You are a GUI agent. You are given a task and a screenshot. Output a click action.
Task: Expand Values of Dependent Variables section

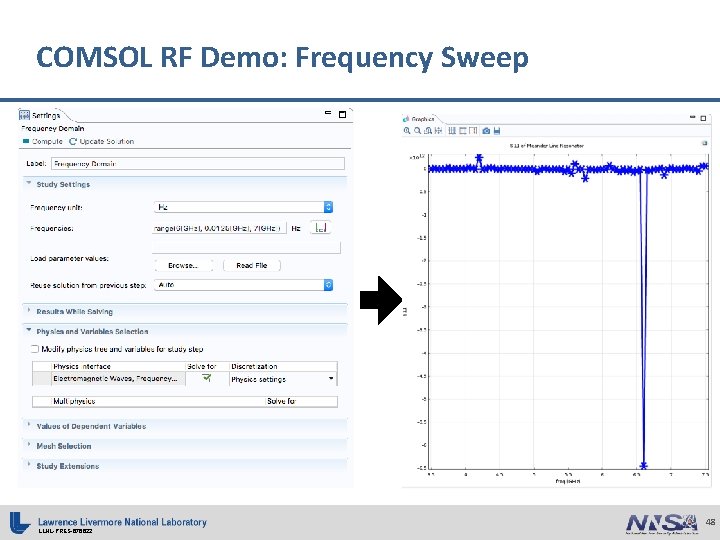[29, 425]
